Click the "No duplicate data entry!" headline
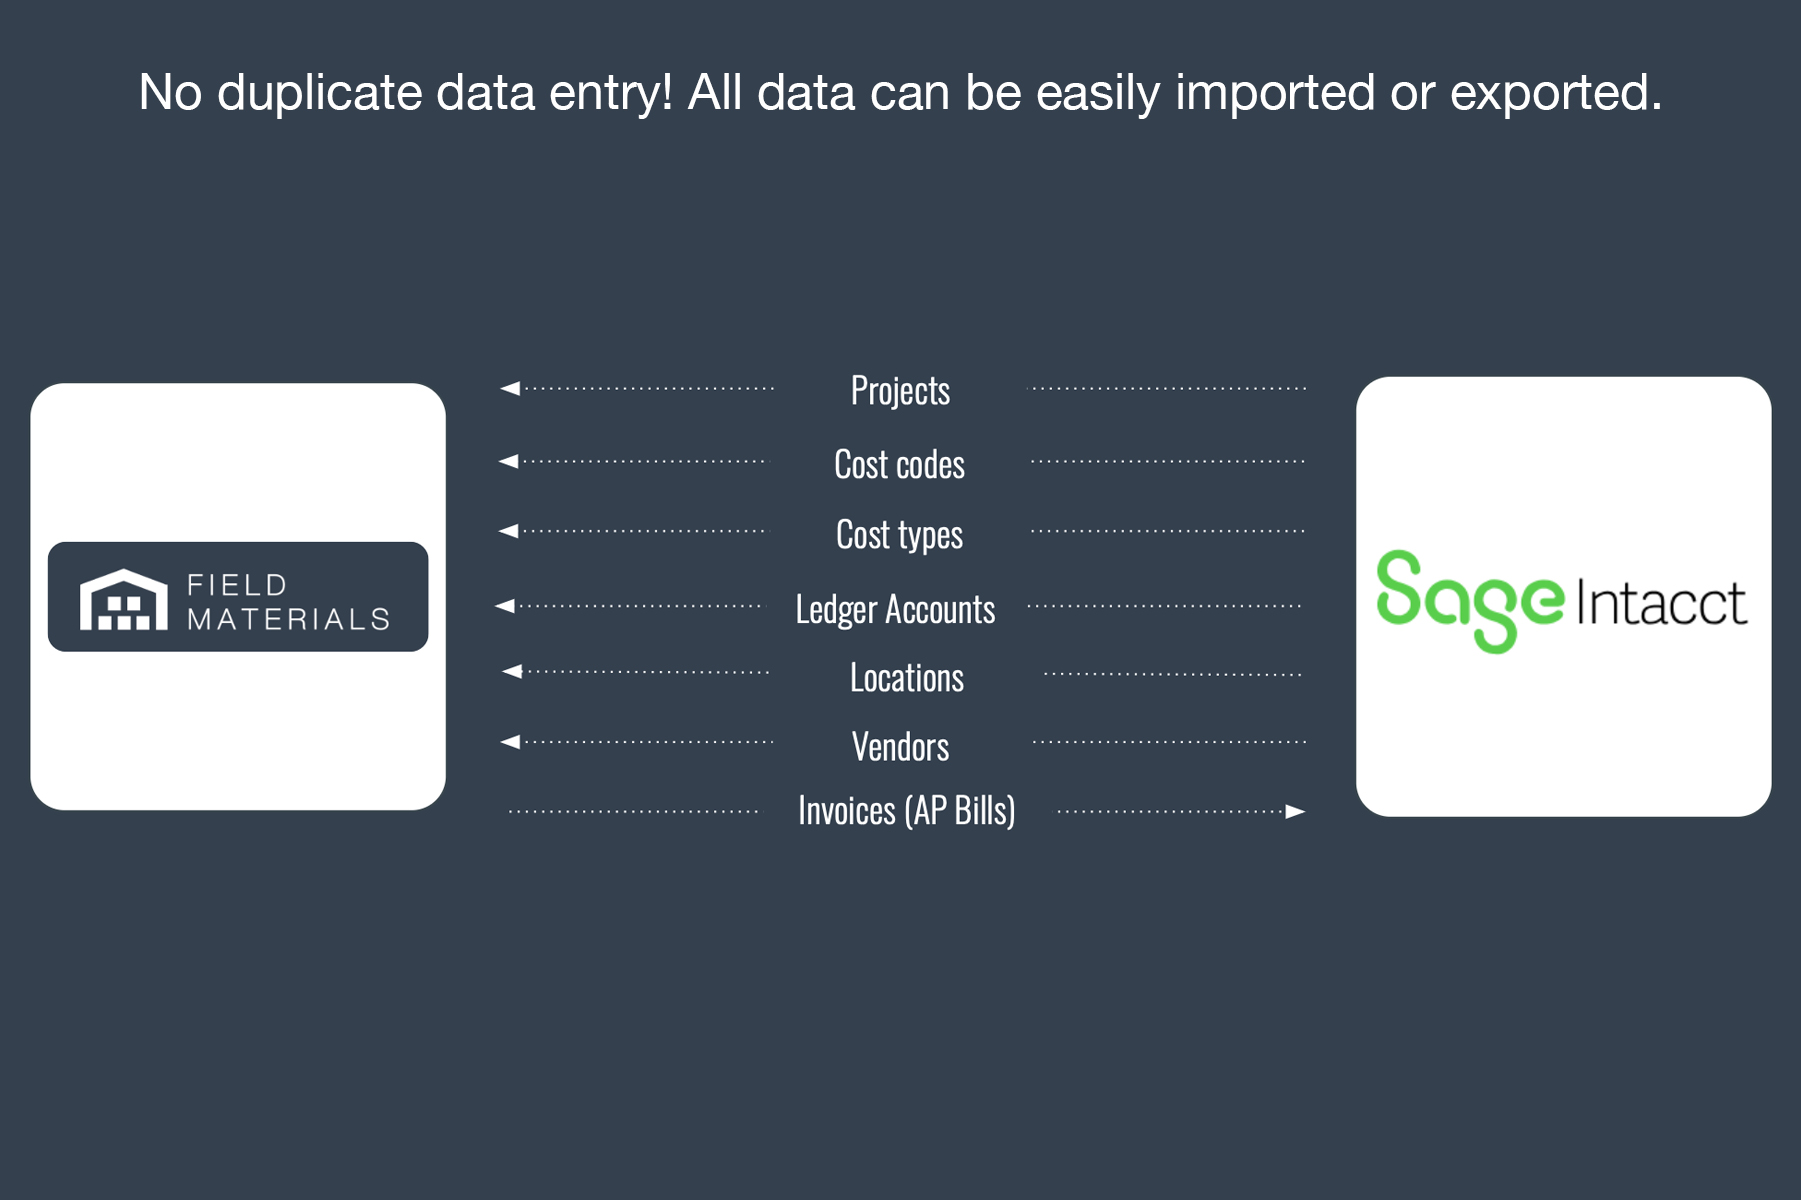 (x=900, y=93)
